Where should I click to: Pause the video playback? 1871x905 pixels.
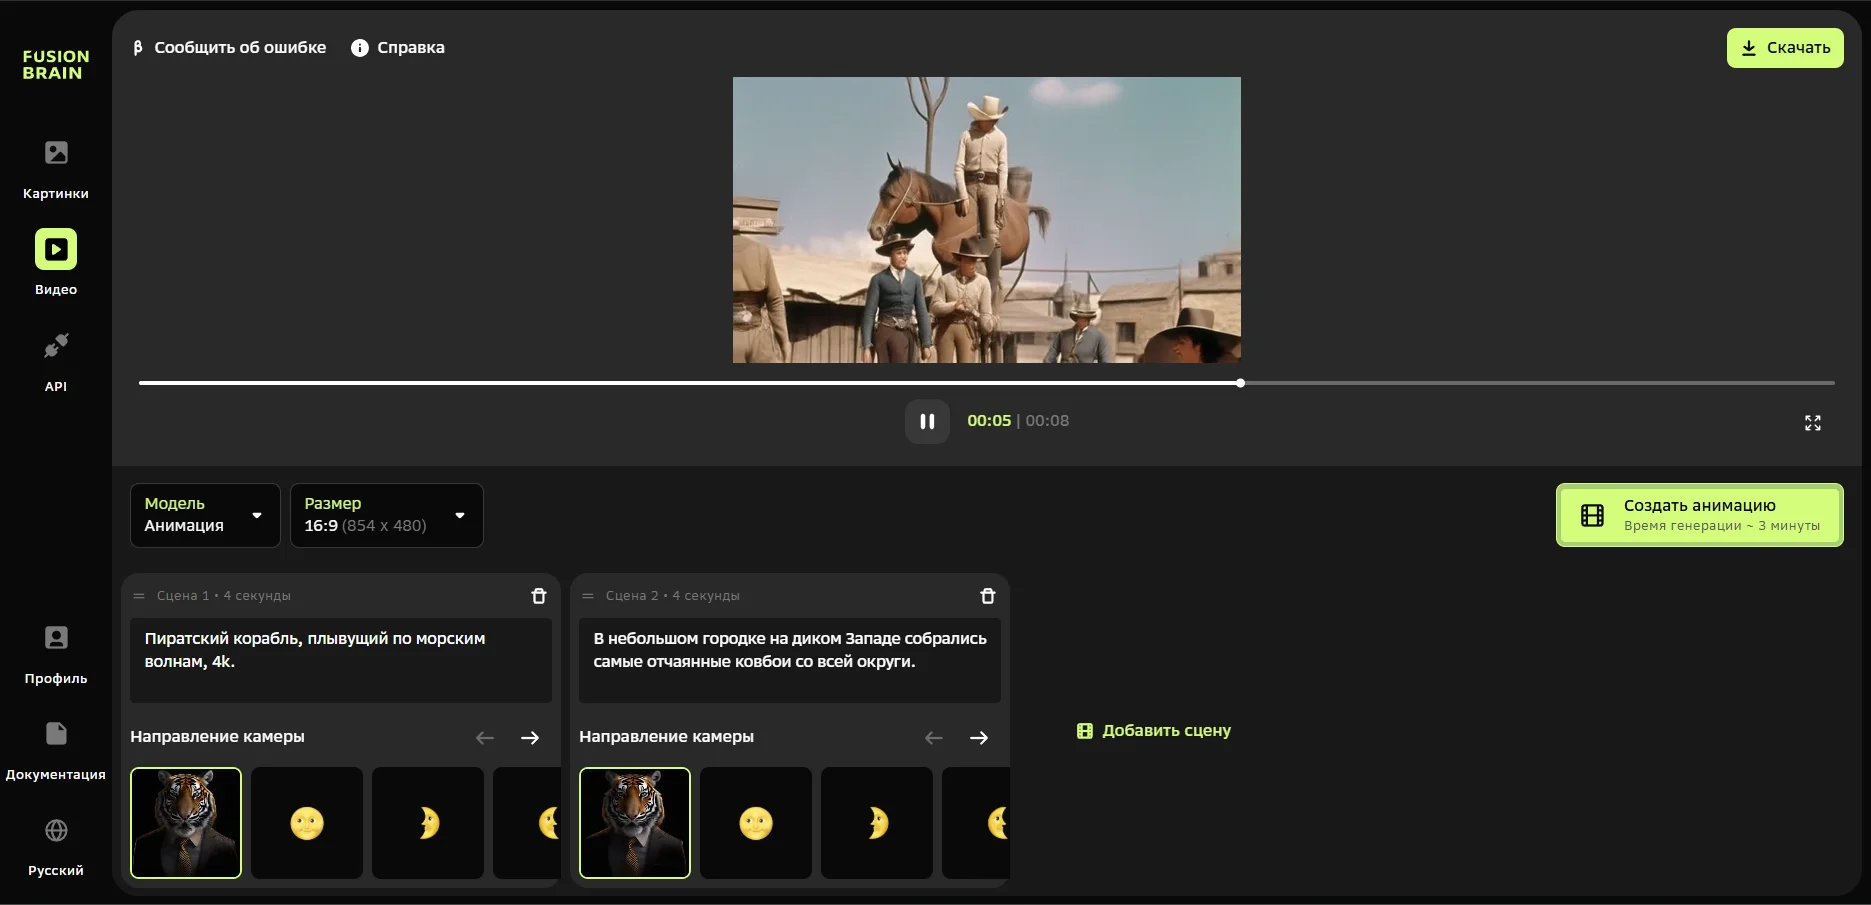click(x=927, y=421)
